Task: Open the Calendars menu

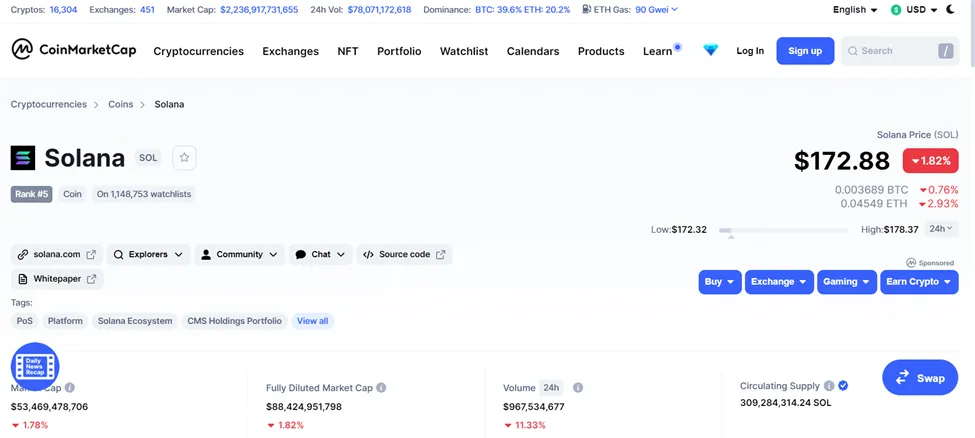Action: coord(533,51)
